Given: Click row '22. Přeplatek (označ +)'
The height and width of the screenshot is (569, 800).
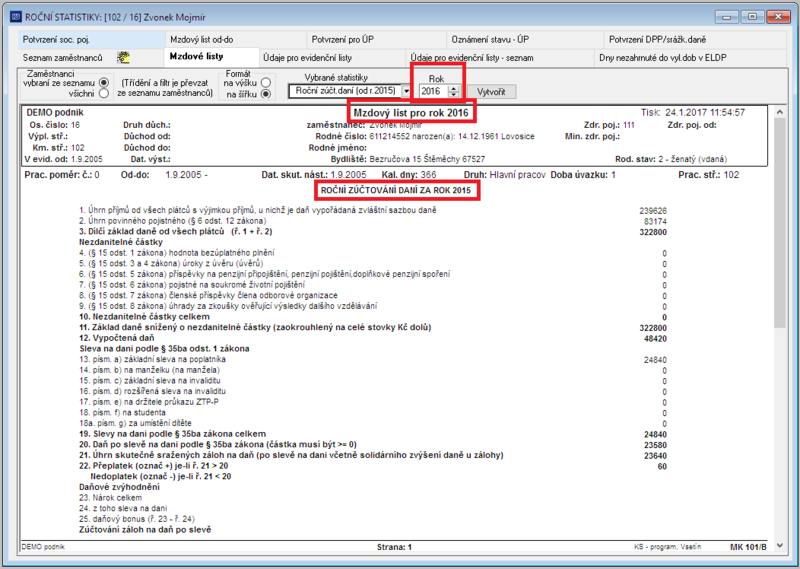Looking at the screenshot, I should tap(373, 466).
